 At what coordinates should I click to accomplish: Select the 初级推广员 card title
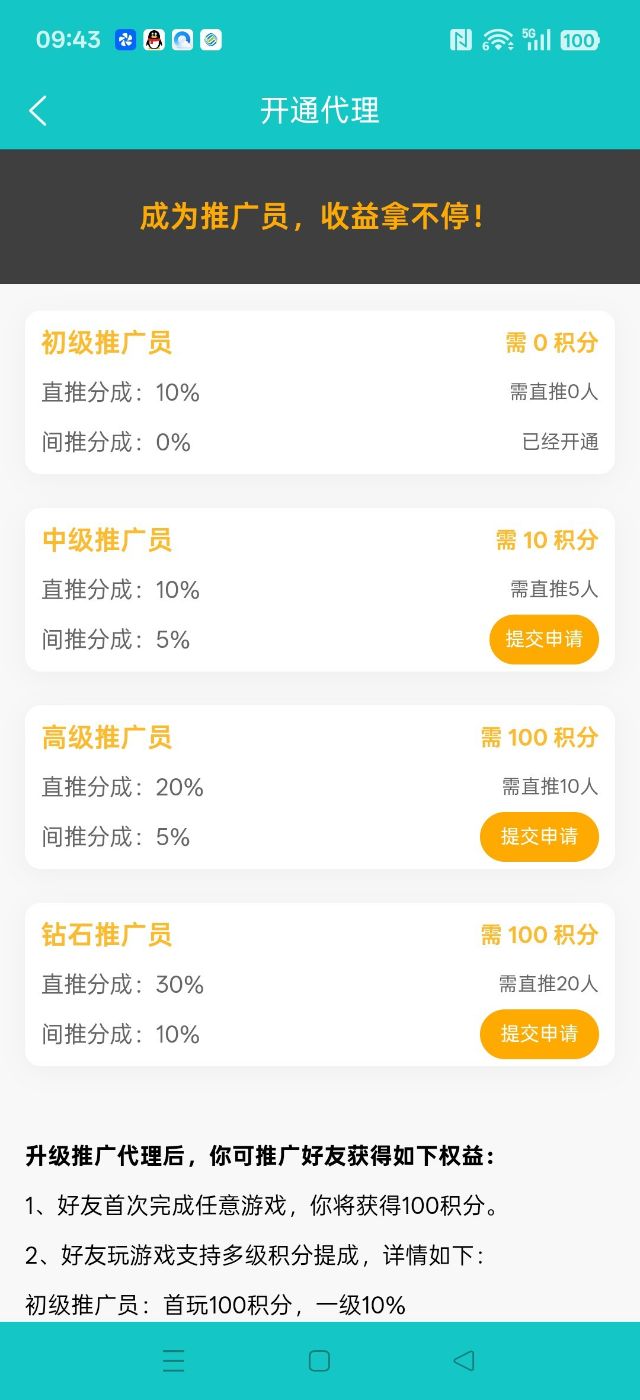[107, 343]
